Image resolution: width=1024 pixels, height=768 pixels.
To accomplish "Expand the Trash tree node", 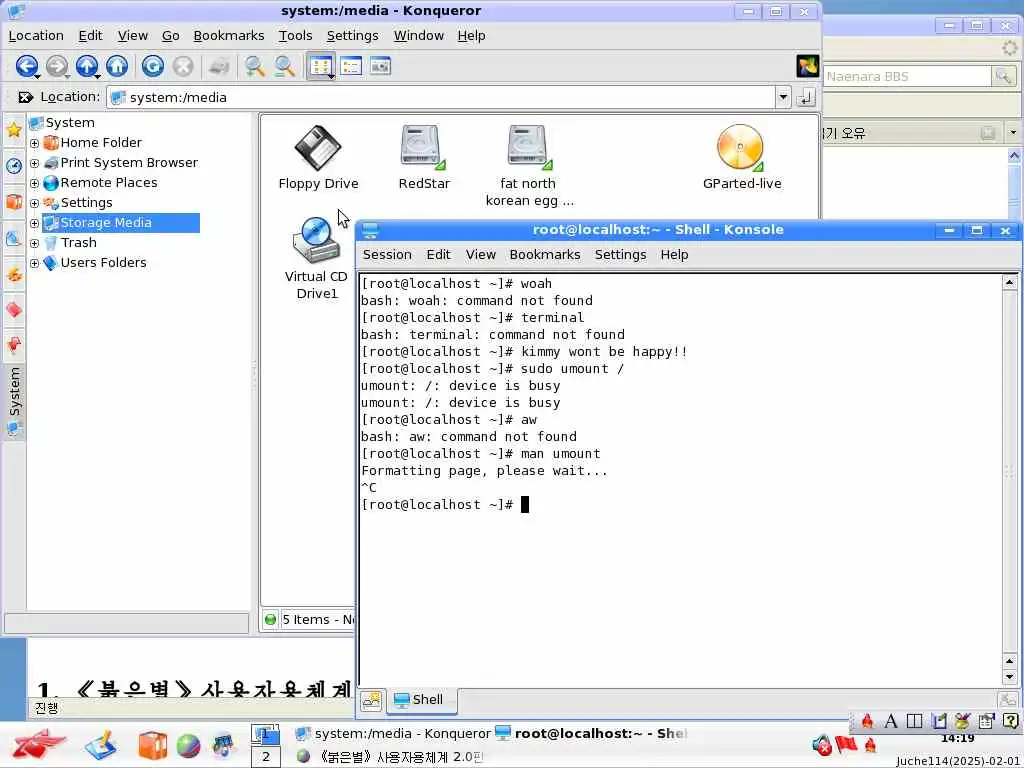I will click(35, 244).
